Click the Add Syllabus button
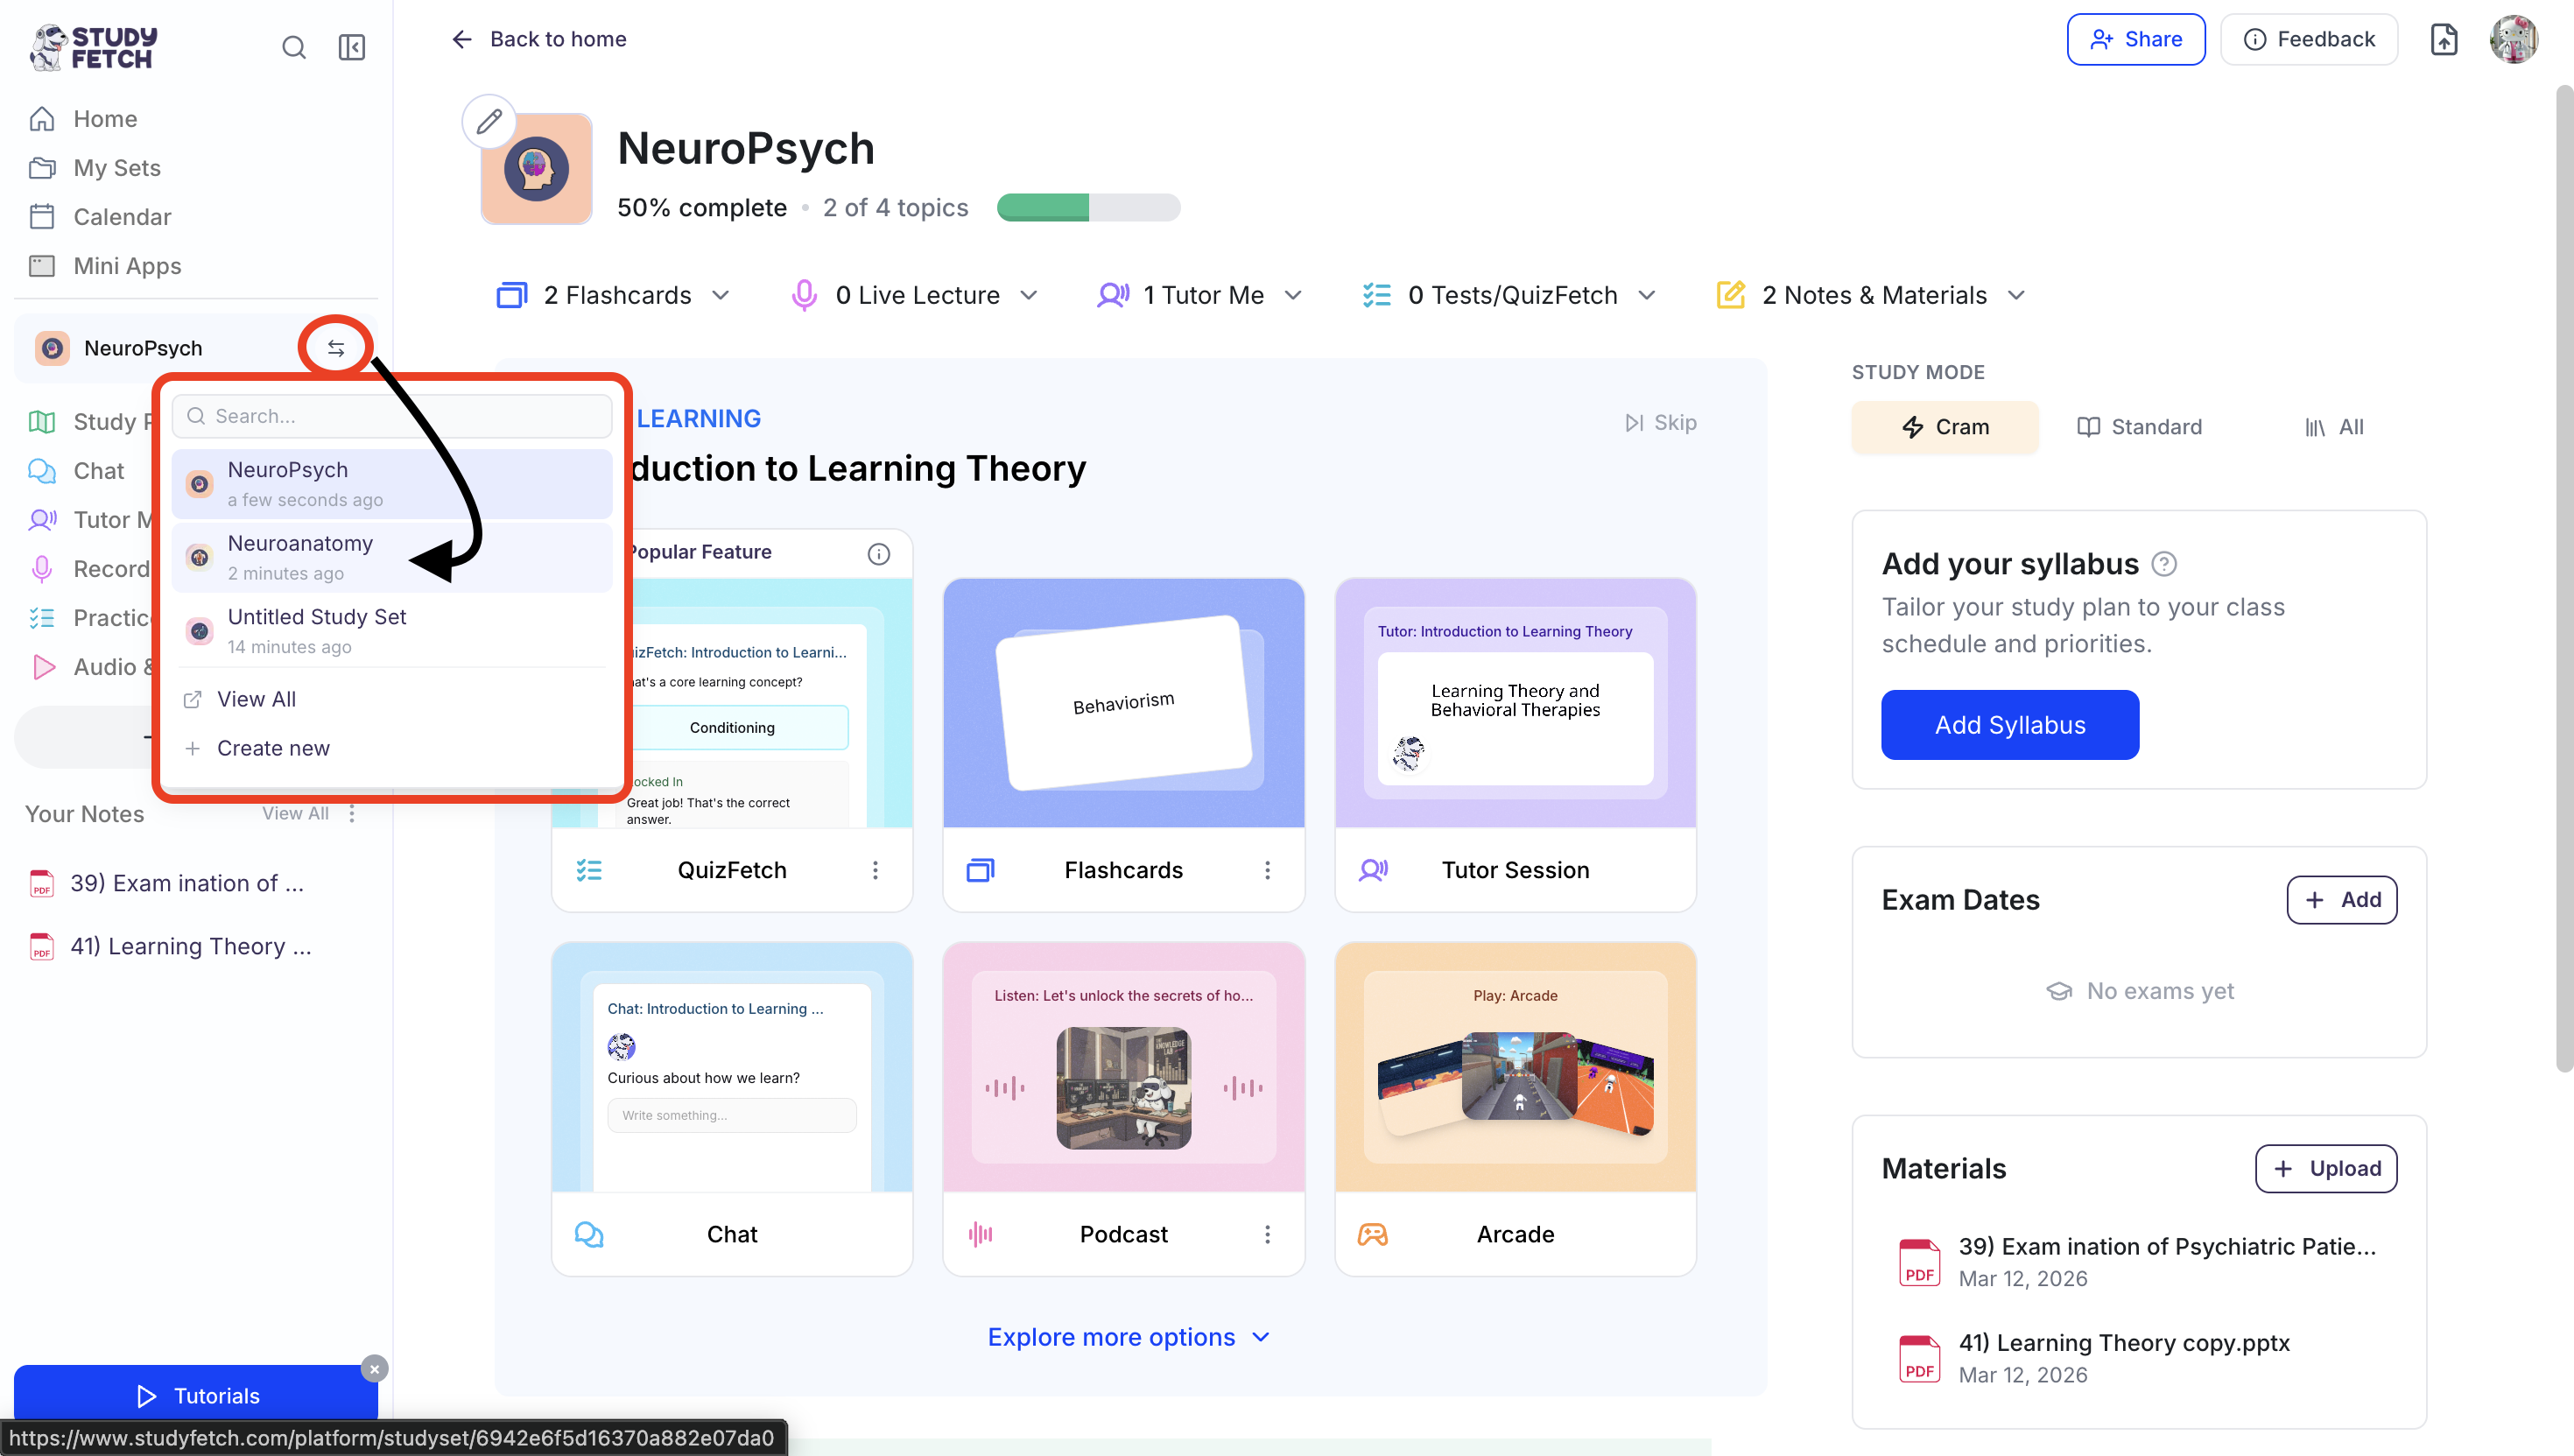Screen dimensions: 2574x1456 [x=2010, y=725]
